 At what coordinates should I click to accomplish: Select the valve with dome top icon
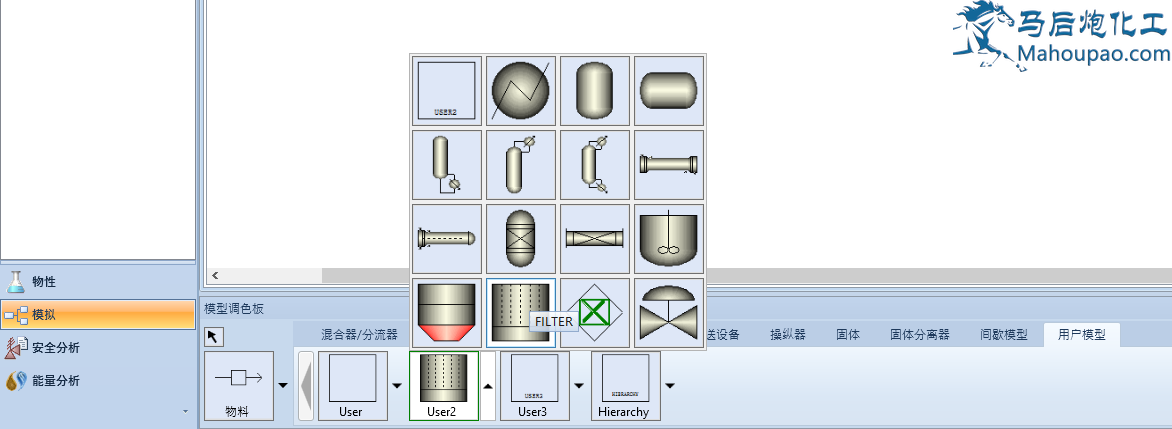(669, 312)
